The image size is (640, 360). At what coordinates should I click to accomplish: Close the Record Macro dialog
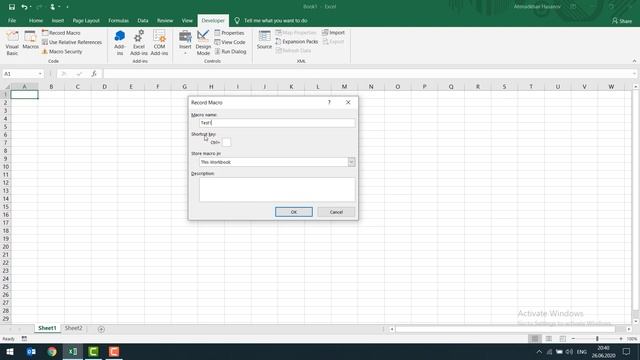[348, 102]
